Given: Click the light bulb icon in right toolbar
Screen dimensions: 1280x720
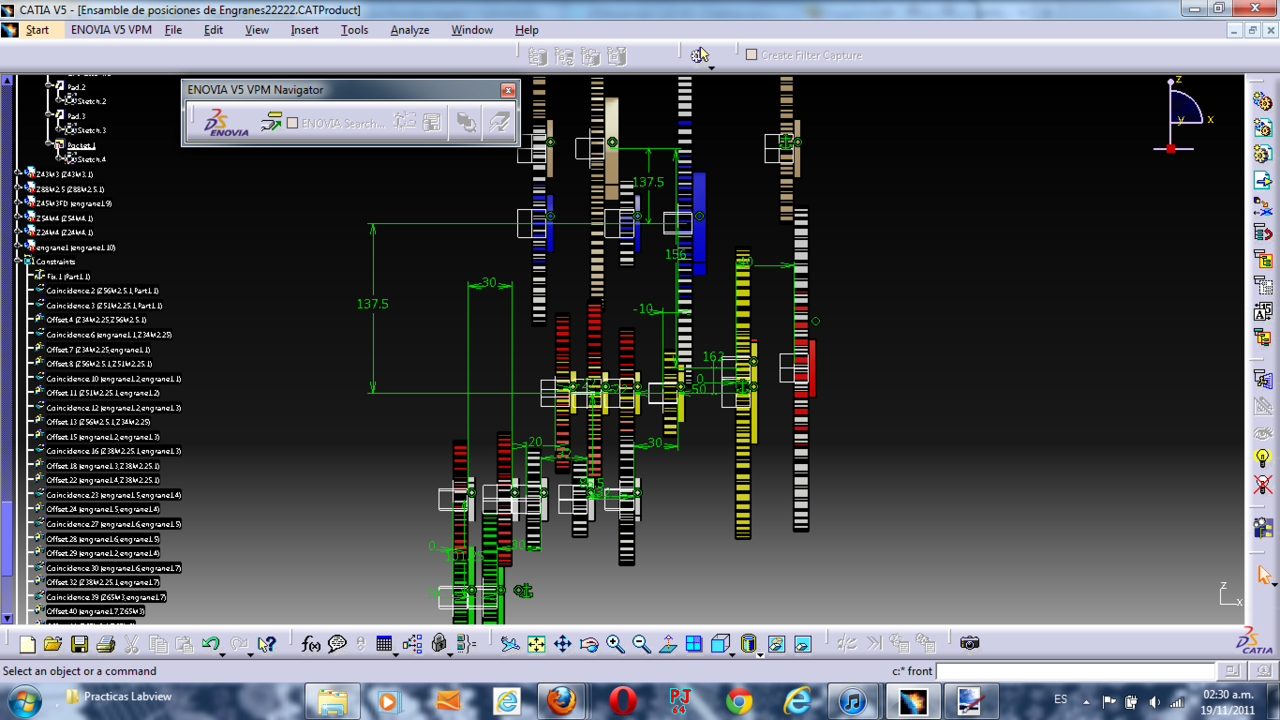Looking at the screenshot, I should point(1263,458).
